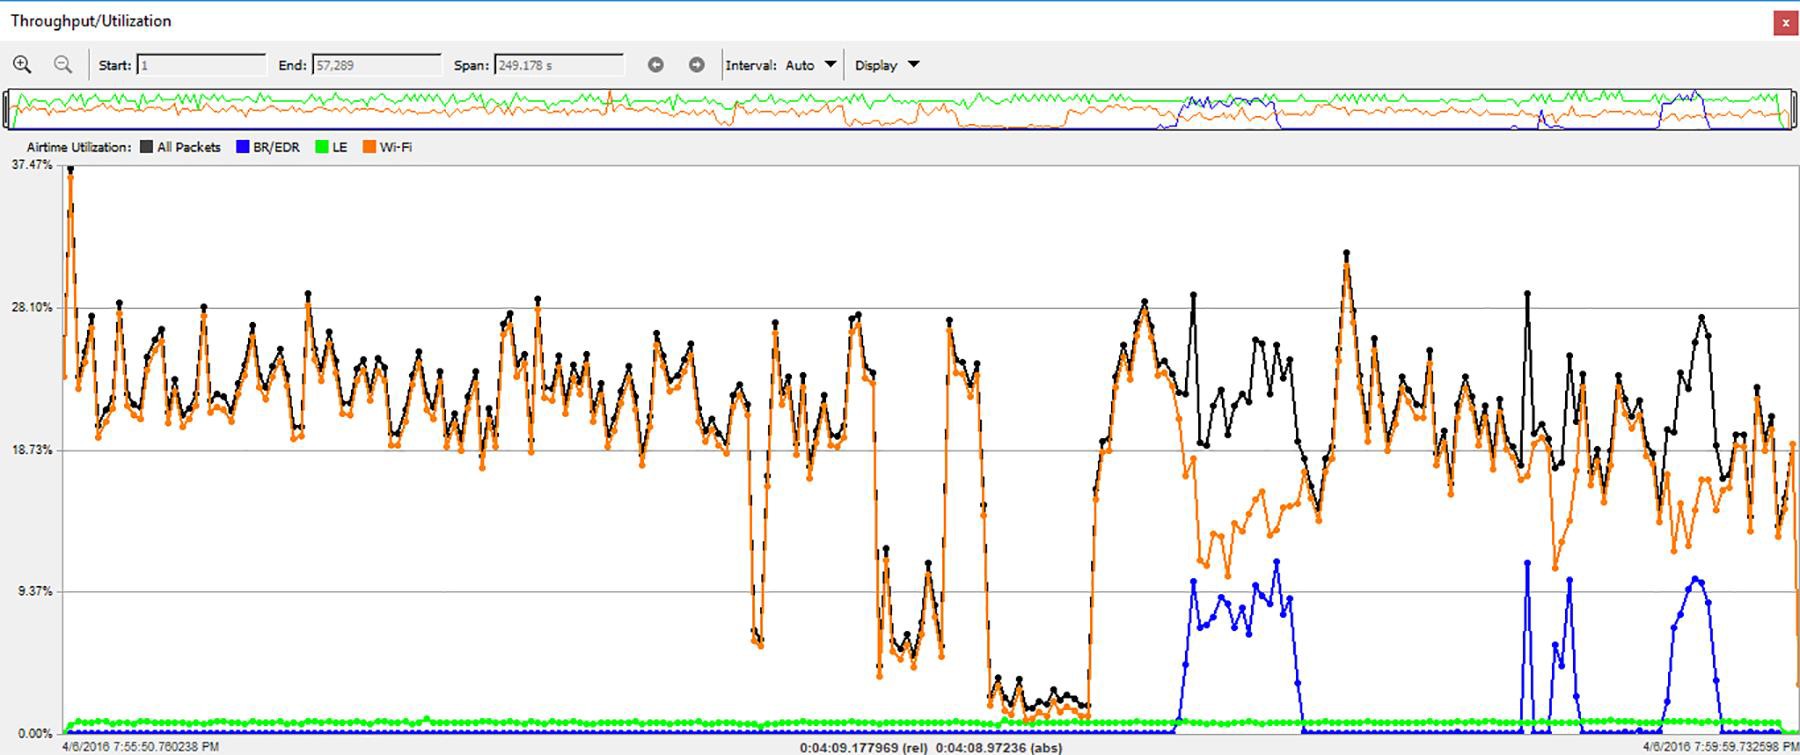Click the 0.00% axis label
This screenshot has width=1800, height=755.
34,734
